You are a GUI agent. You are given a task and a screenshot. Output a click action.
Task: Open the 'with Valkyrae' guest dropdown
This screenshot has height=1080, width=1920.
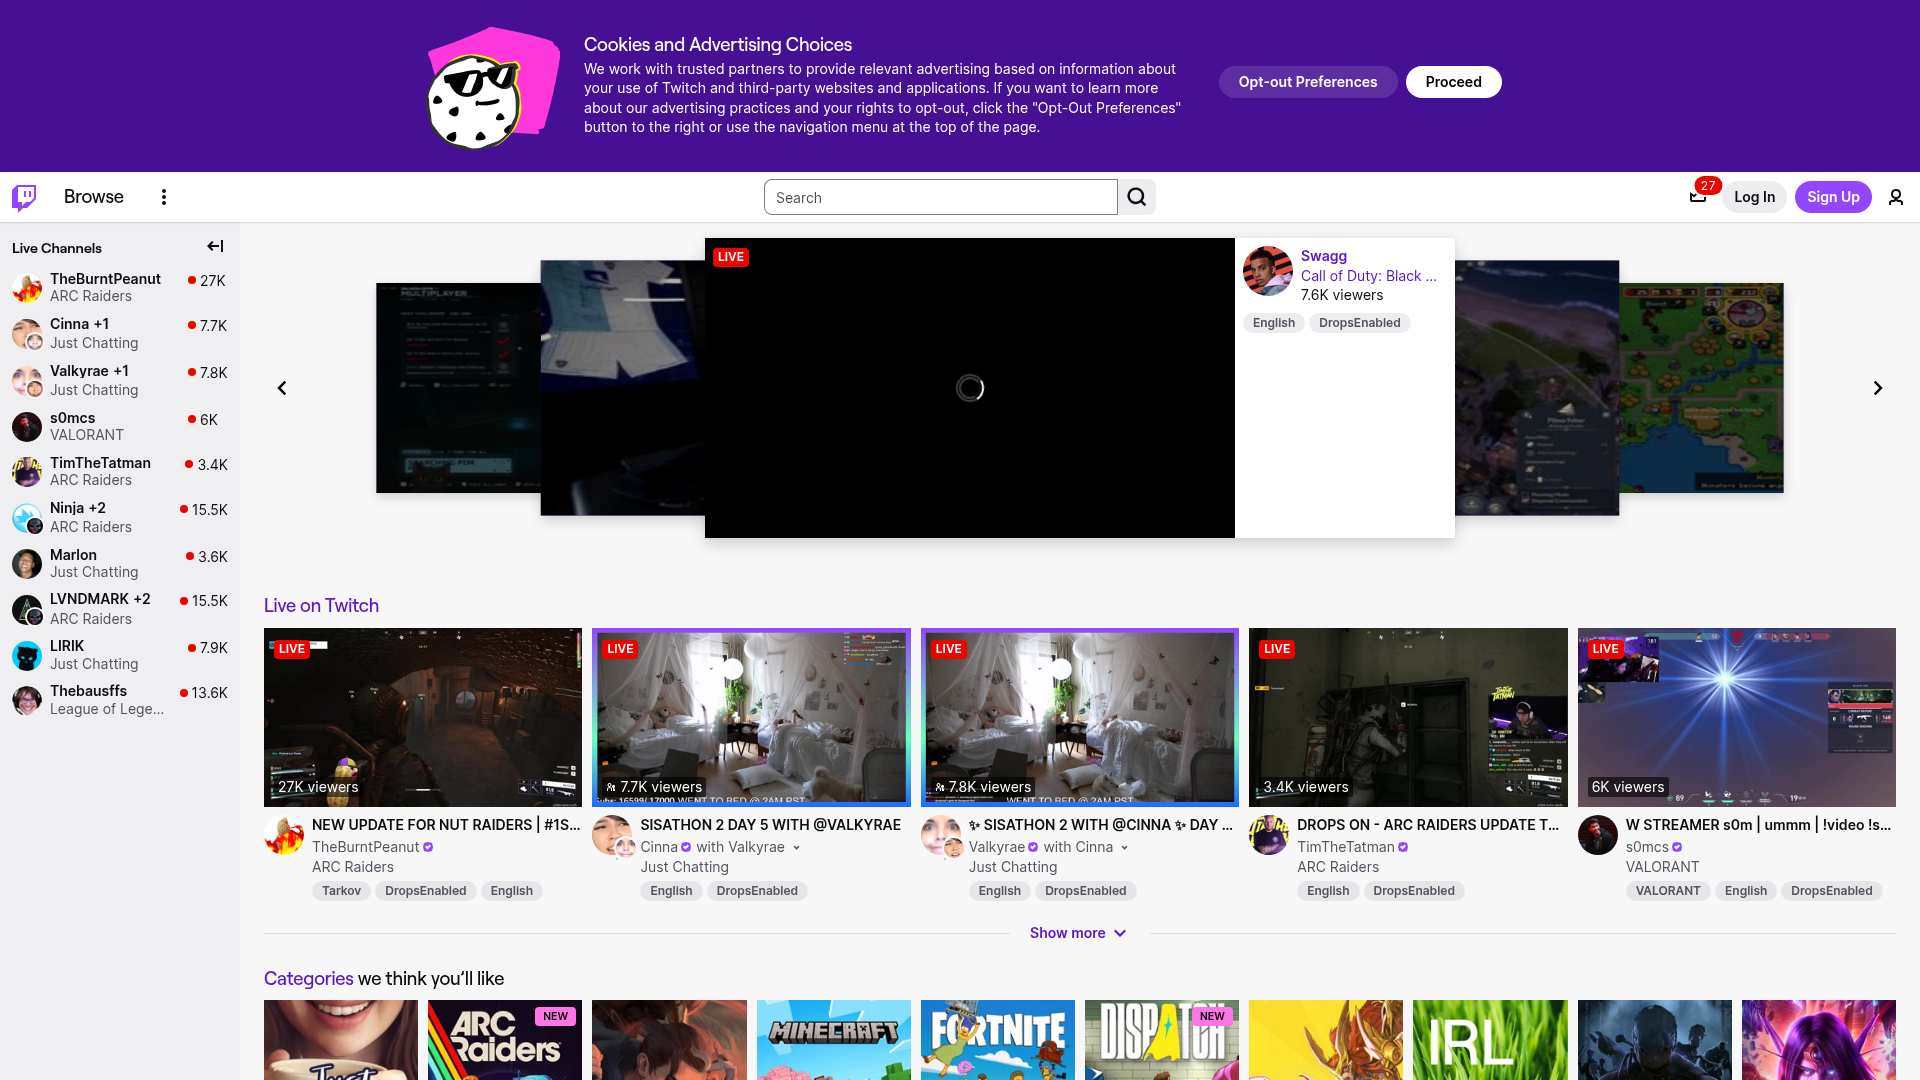coord(795,847)
